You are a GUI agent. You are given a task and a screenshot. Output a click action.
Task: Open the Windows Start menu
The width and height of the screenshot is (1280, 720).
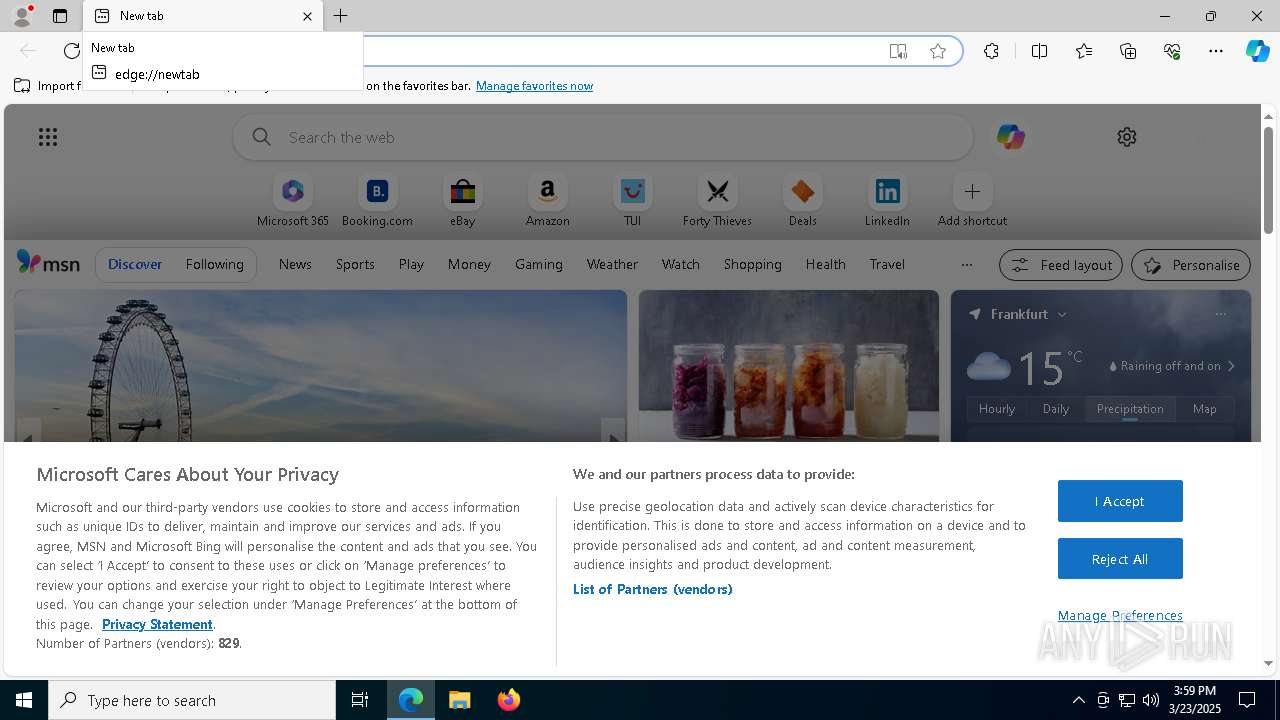point(24,700)
